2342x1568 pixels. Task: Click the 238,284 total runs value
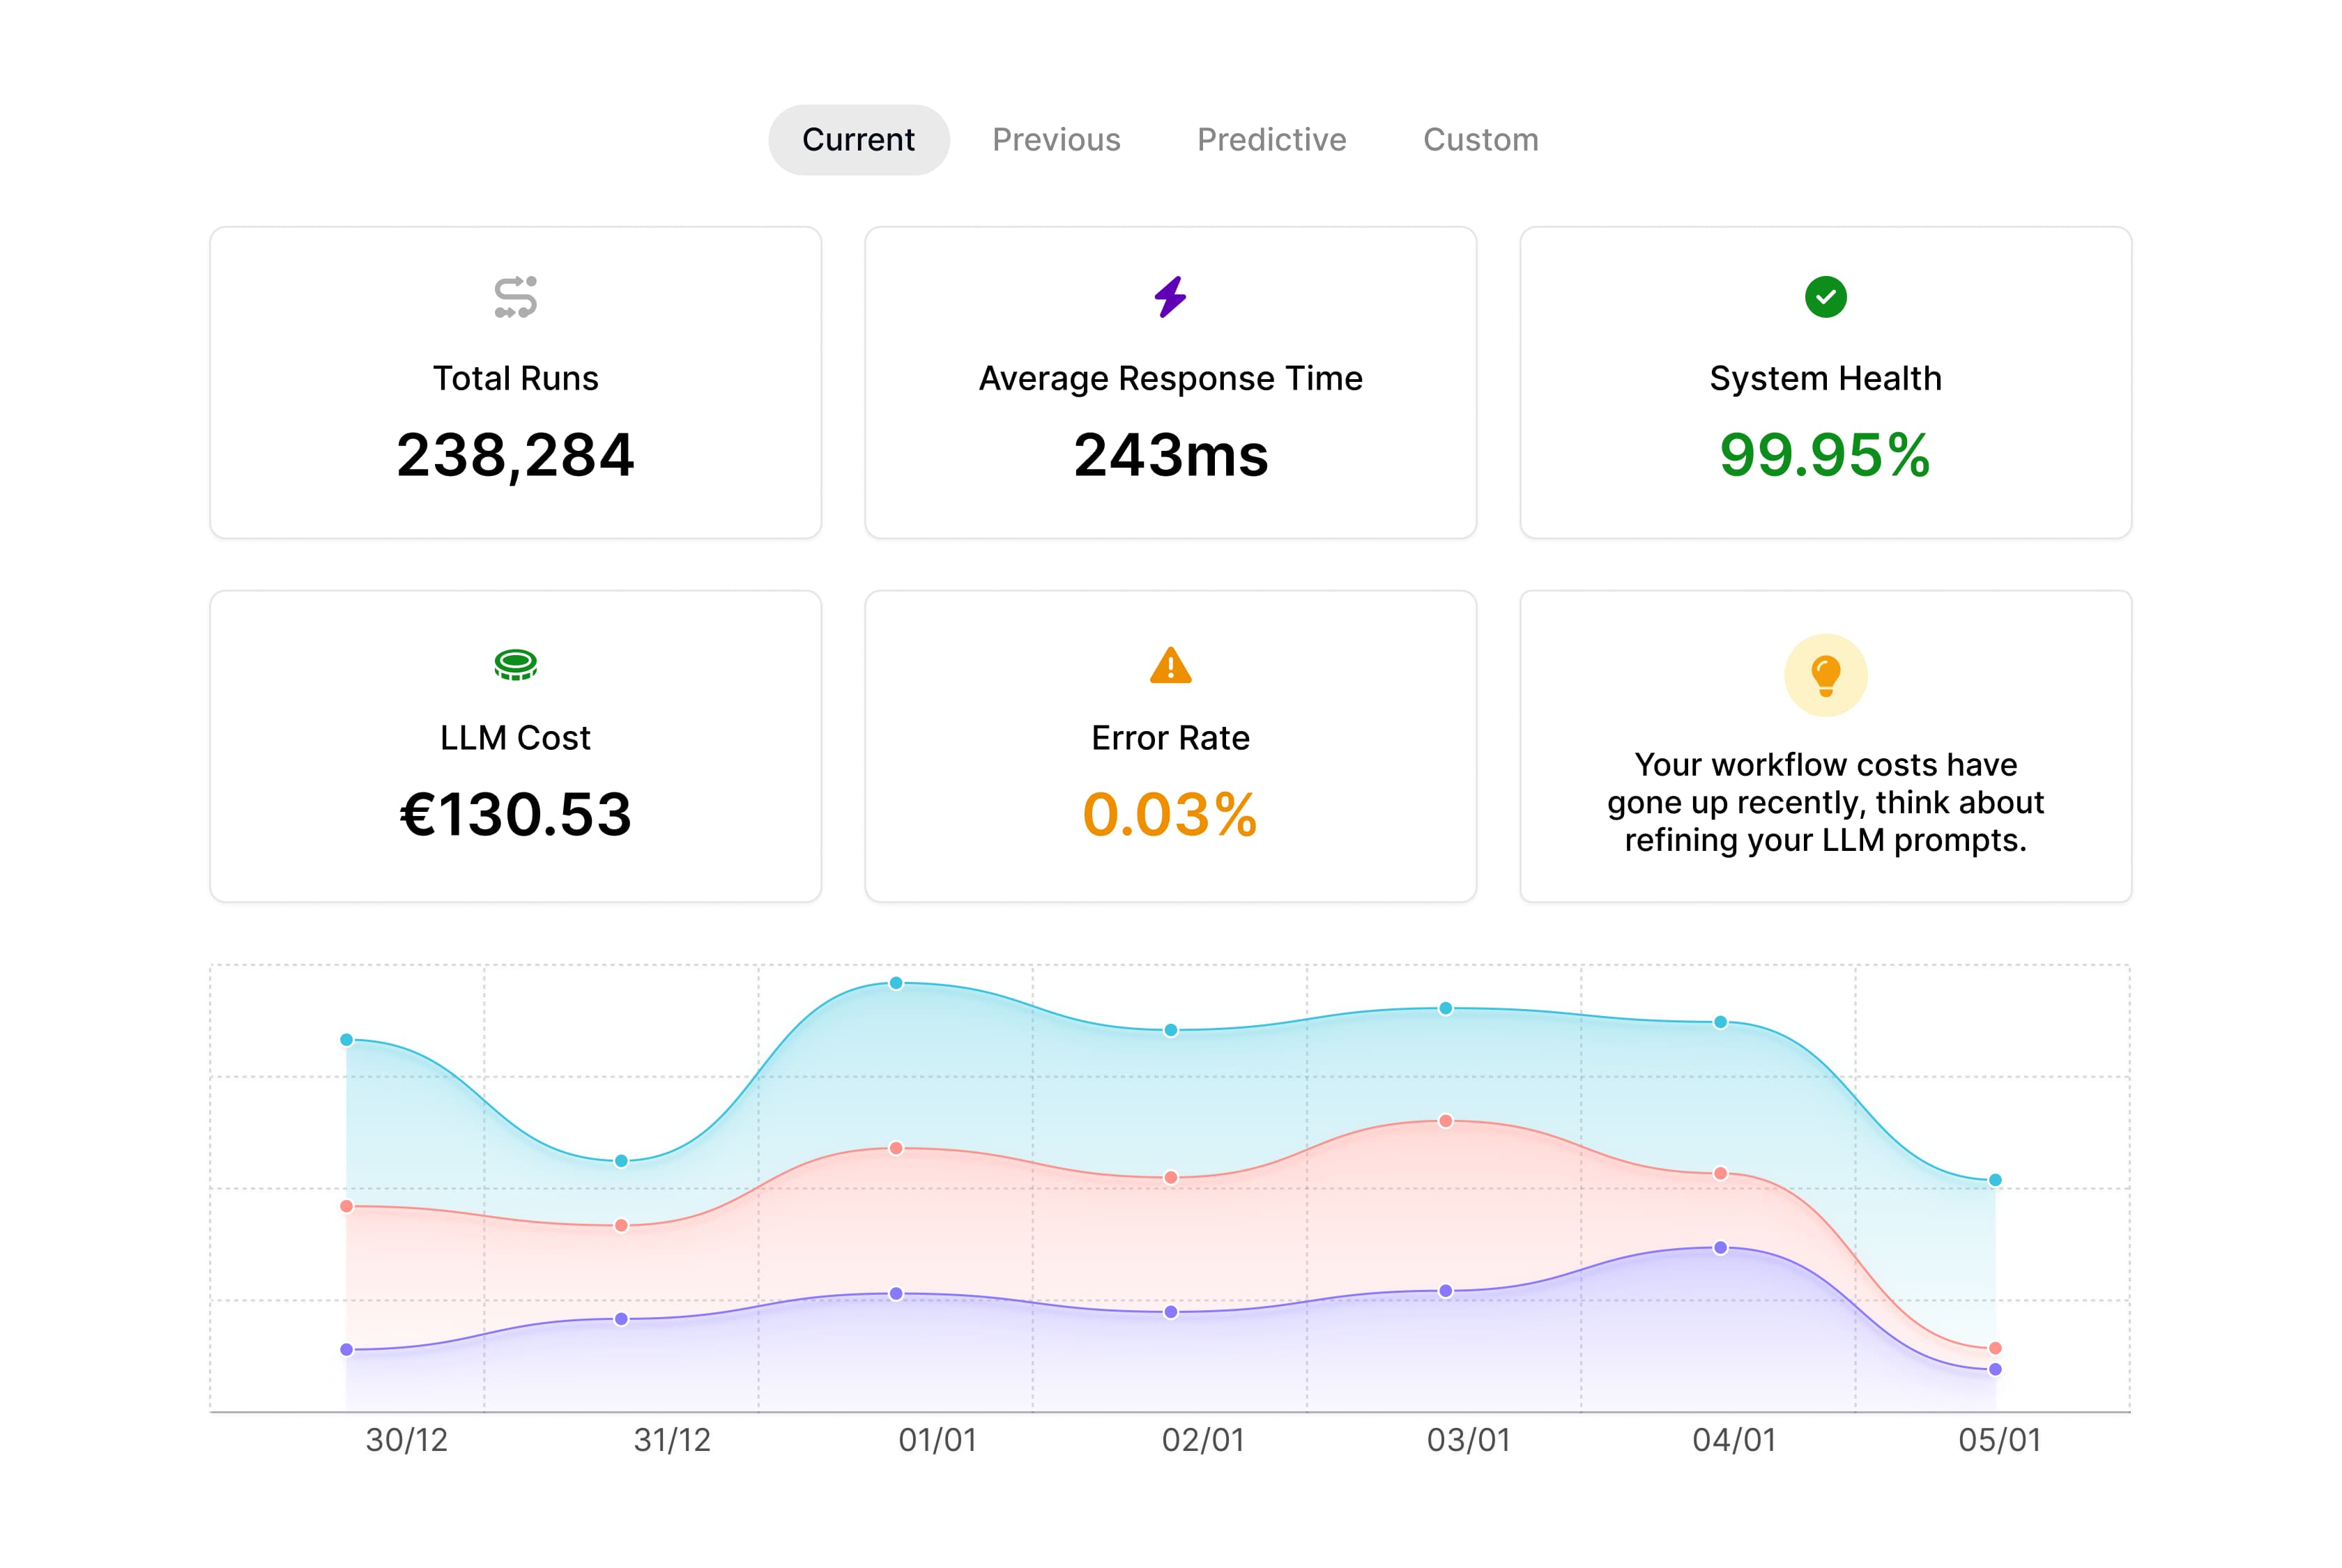tap(515, 455)
